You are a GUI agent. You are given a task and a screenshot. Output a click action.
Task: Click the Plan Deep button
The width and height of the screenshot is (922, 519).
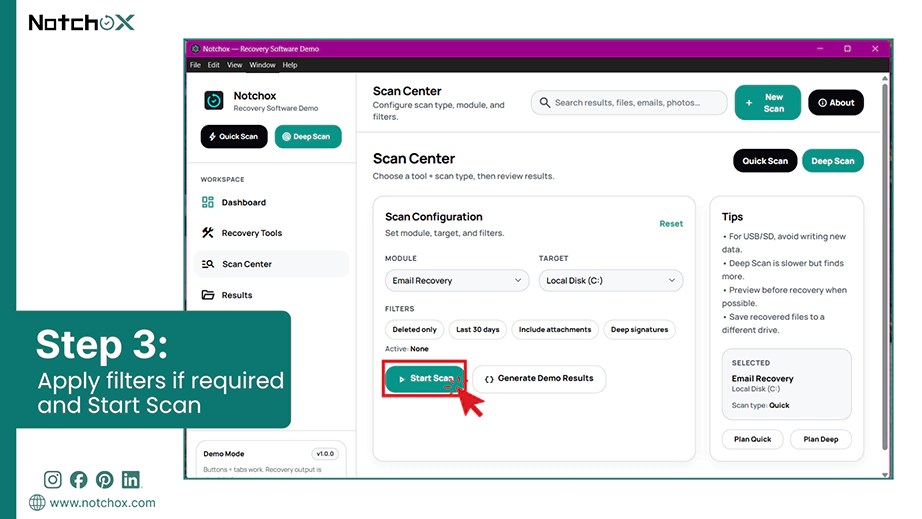821,439
